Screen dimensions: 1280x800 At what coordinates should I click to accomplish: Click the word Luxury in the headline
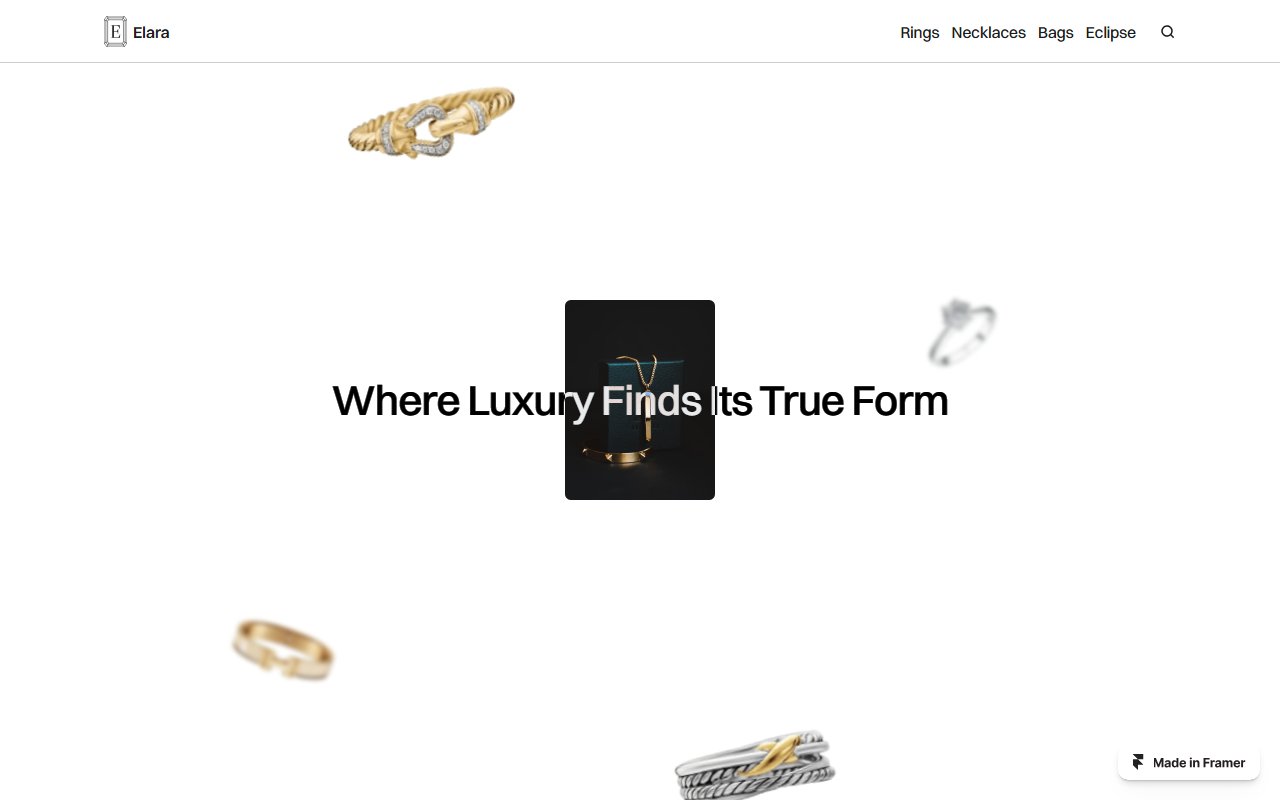[531, 403]
